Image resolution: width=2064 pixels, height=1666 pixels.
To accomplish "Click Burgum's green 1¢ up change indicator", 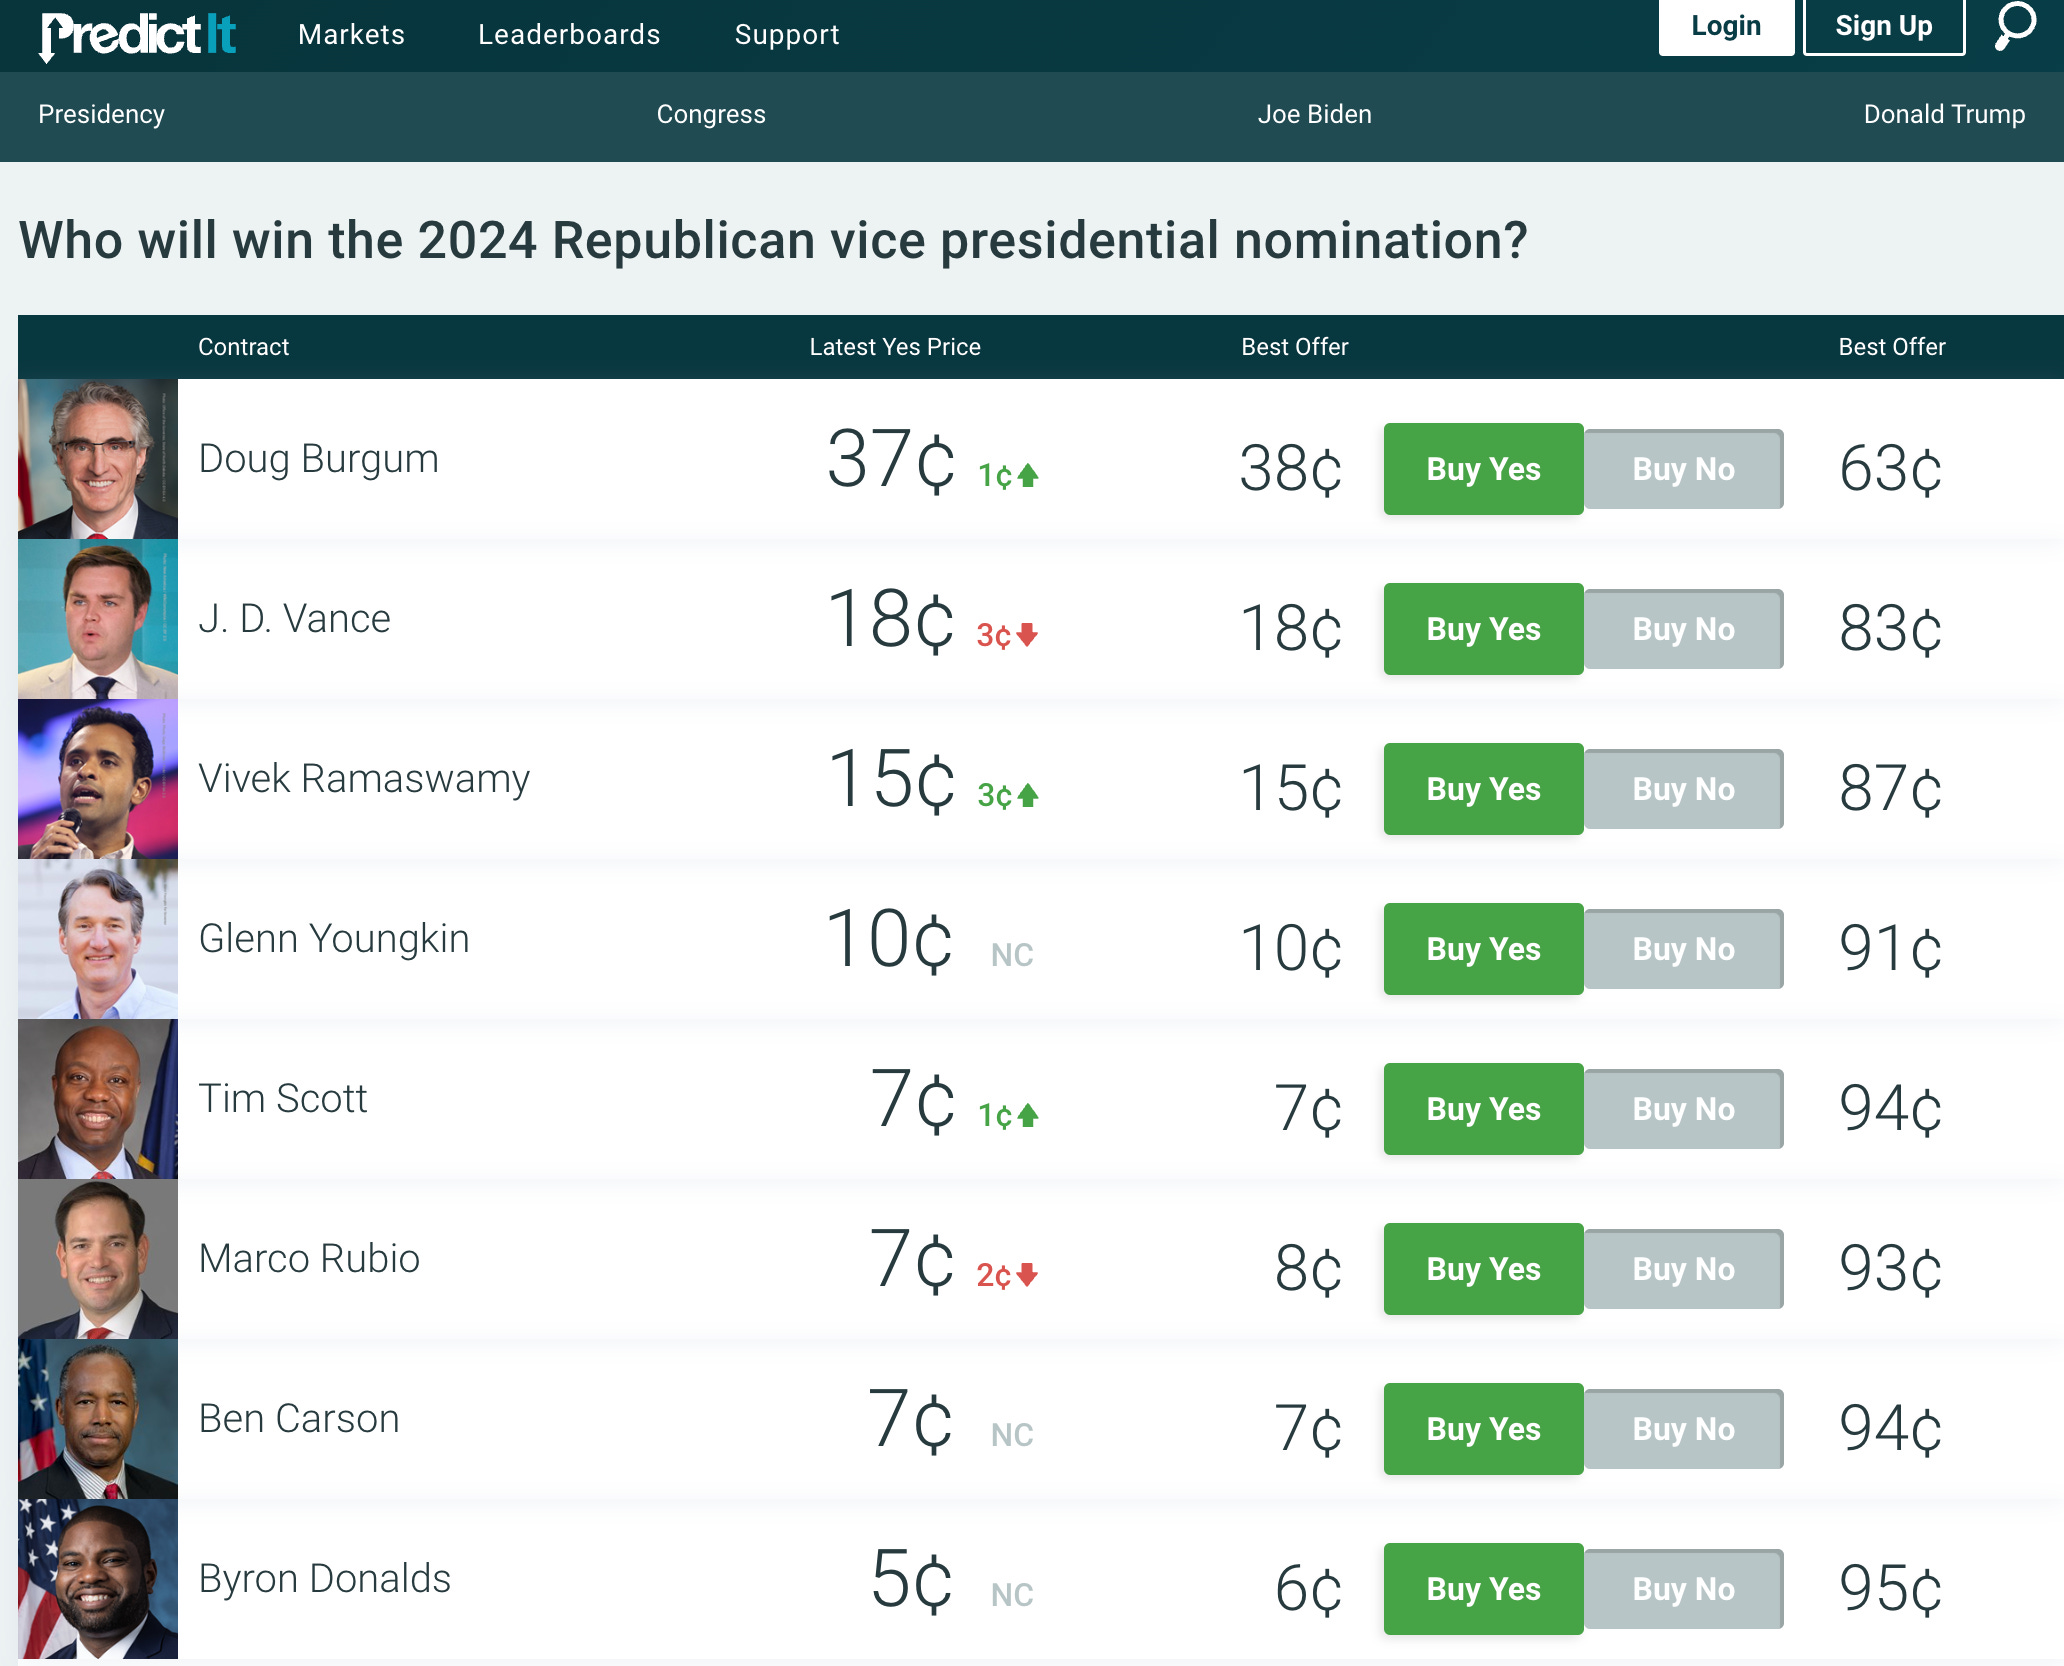I will (1008, 475).
